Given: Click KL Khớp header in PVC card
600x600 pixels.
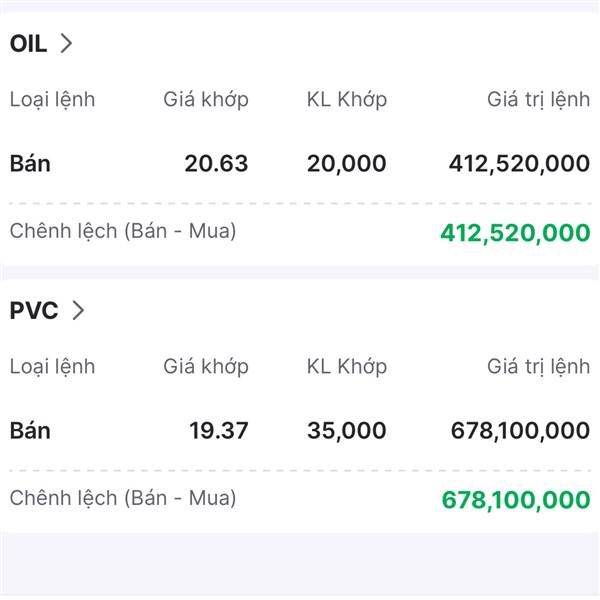Looking at the screenshot, I should [x=346, y=366].
